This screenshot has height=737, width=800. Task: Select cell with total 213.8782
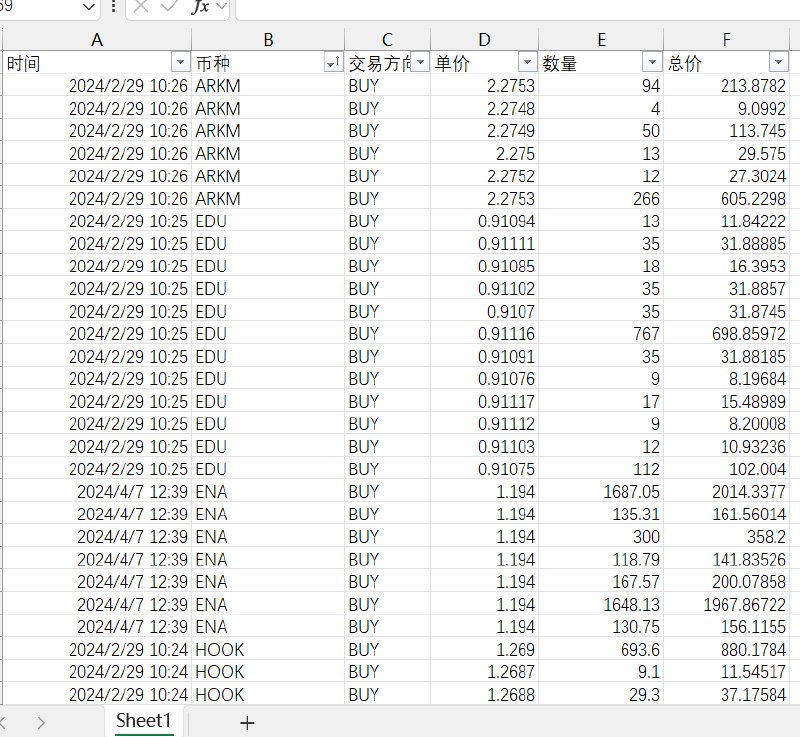[727, 86]
